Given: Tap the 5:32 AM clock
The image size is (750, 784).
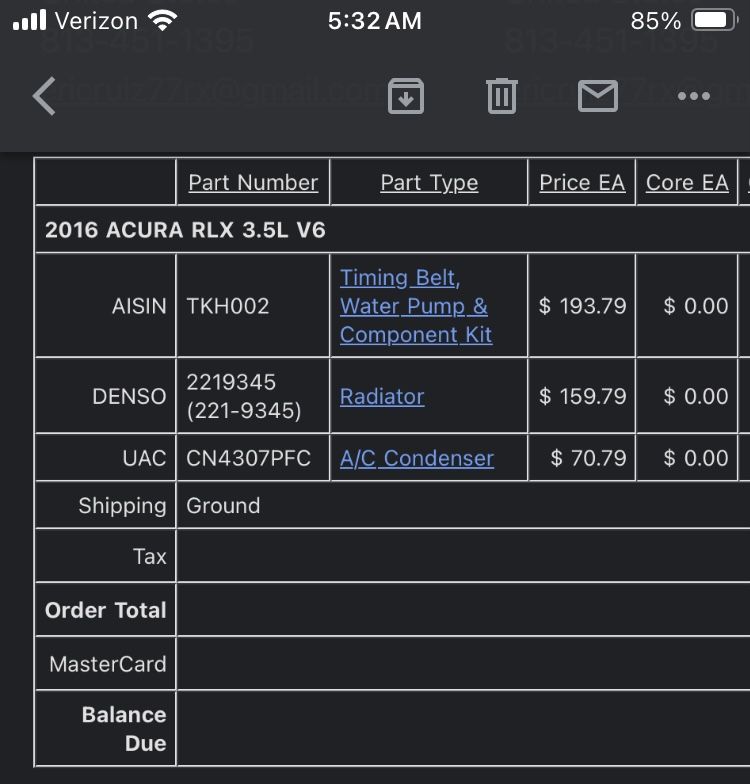Looking at the screenshot, I should click(x=374, y=21).
